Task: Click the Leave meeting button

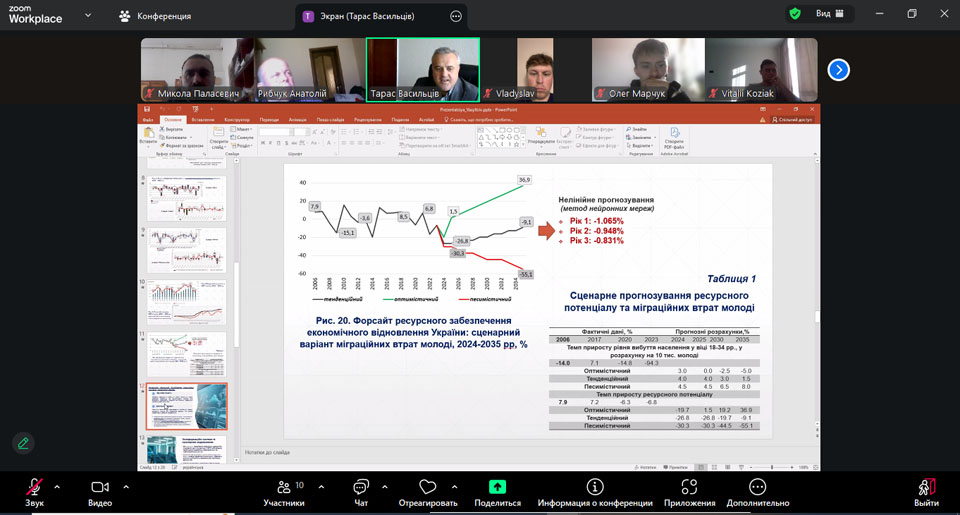Action: click(x=926, y=491)
